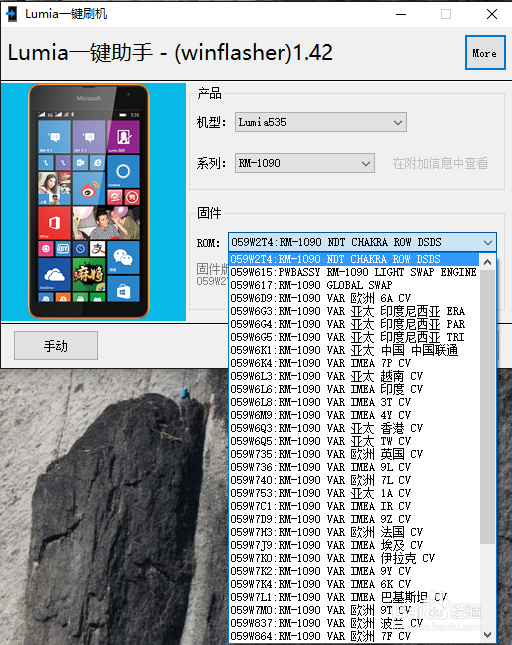The height and width of the screenshot is (645, 512).
Task: Select 059W617 GLOBAL SWAP entry
Action: (354, 285)
